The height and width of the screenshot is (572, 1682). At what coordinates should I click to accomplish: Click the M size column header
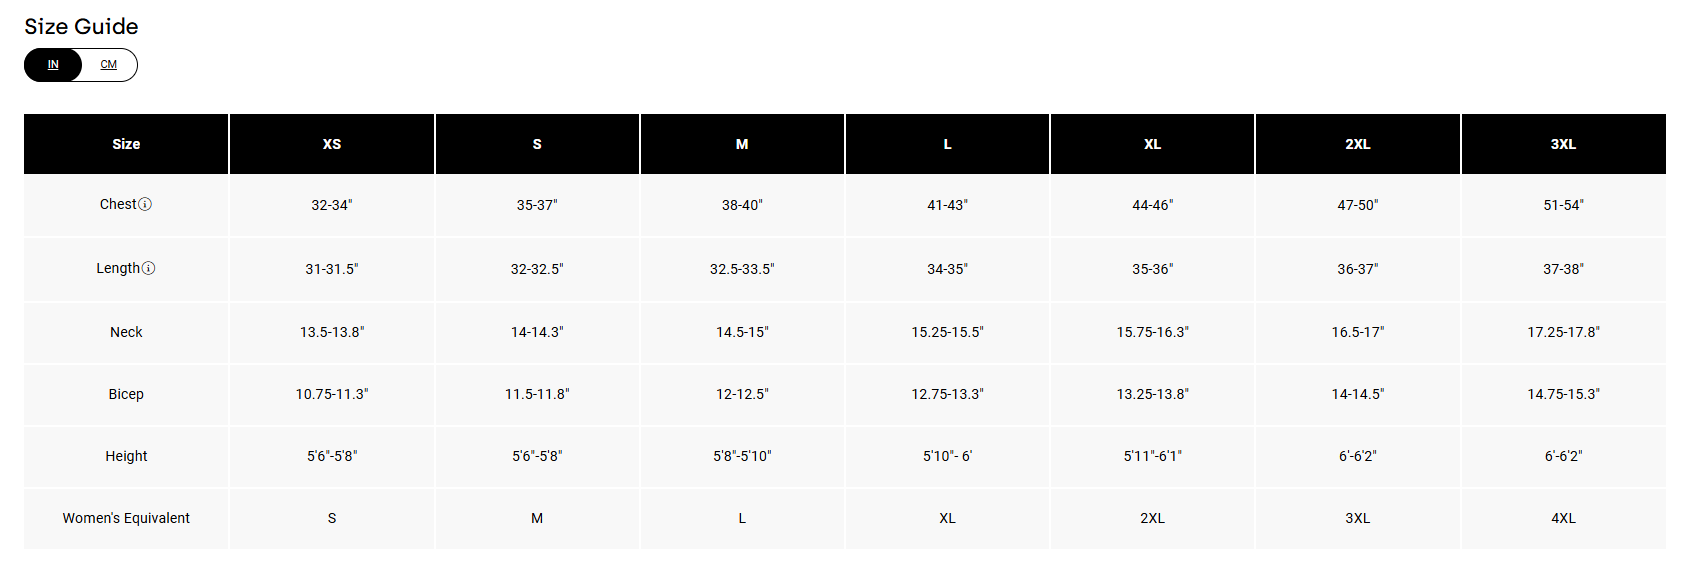click(x=742, y=144)
